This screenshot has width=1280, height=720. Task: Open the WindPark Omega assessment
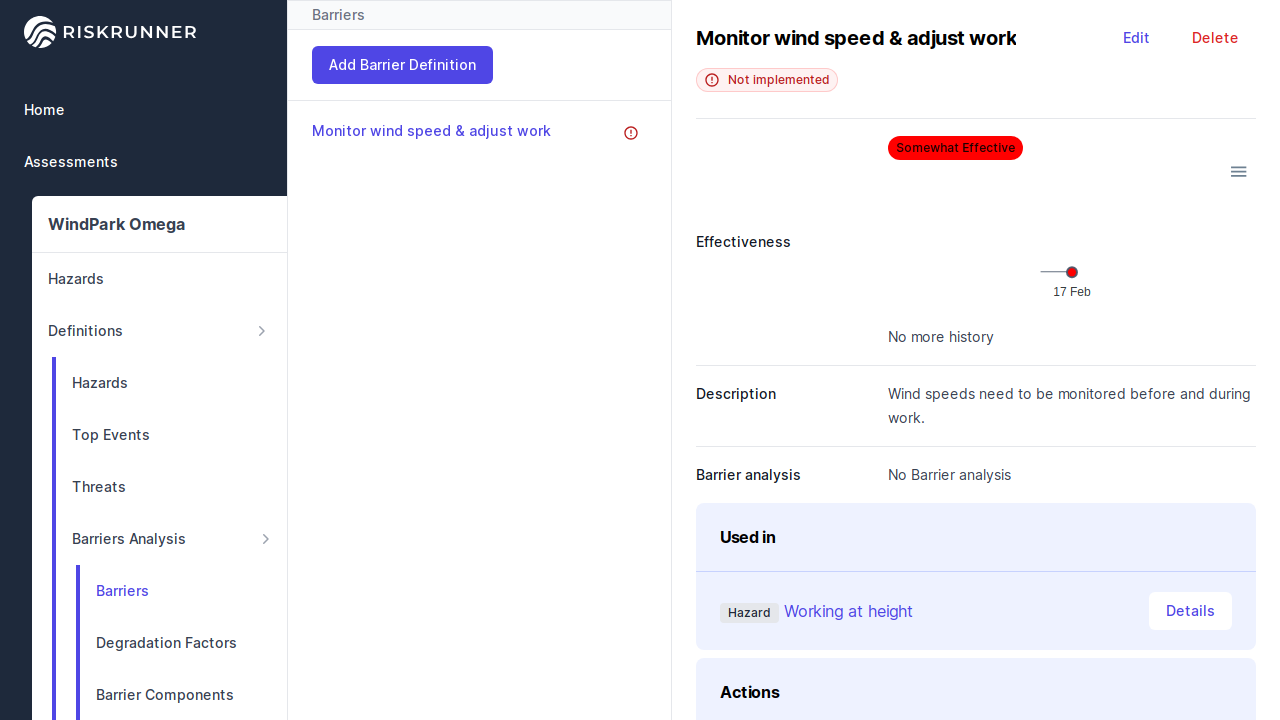(x=117, y=224)
